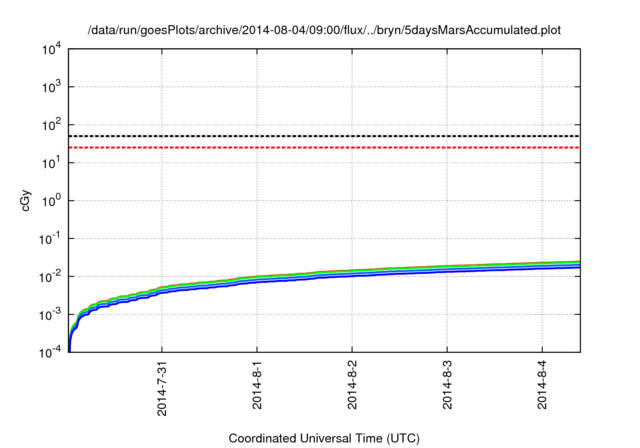This screenshot has height=448, width=640.
Task: Click the 10^2 y-axis tick label
Action: coord(51,125)
